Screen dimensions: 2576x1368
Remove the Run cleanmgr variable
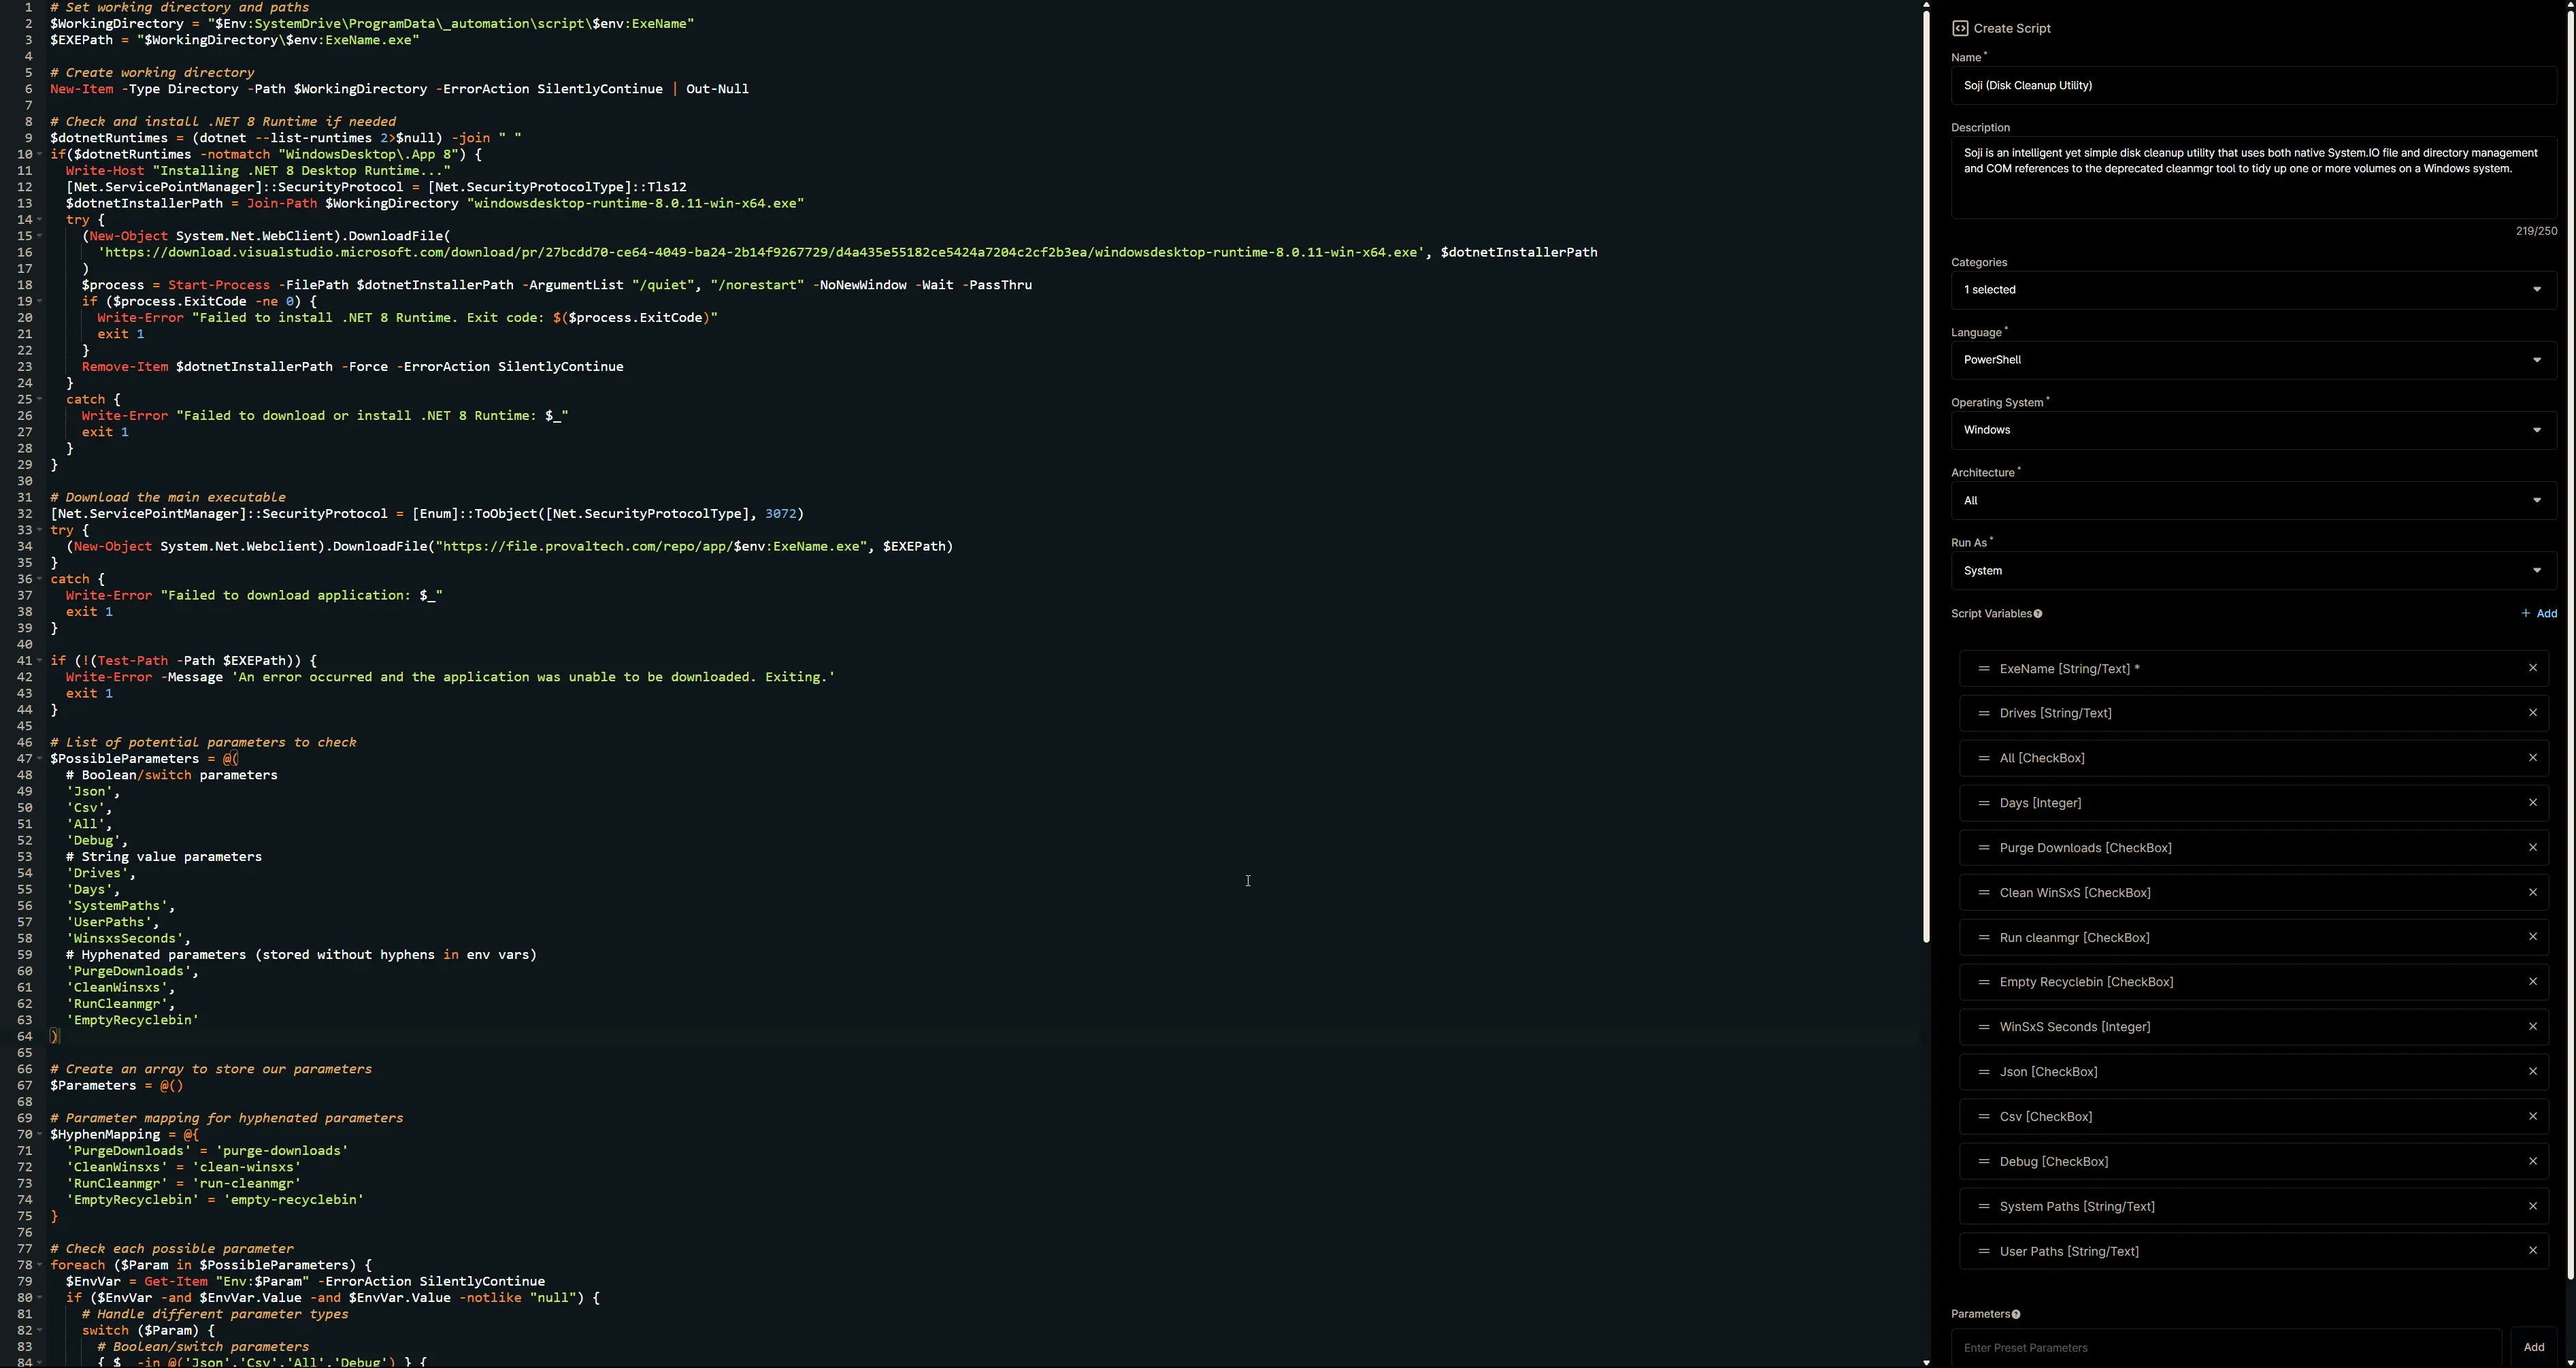(2532, 937)
